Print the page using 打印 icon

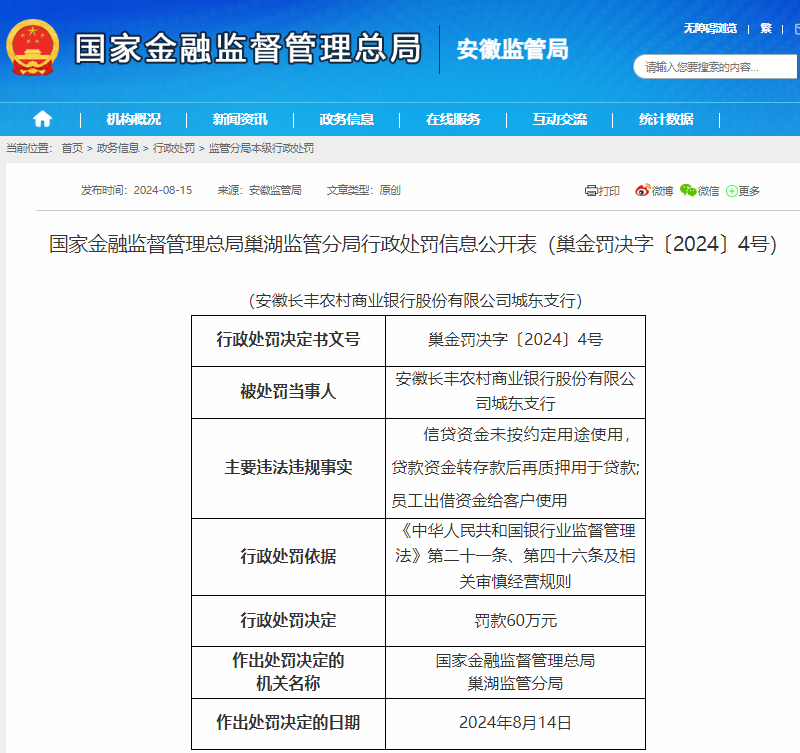click(603, 191)
